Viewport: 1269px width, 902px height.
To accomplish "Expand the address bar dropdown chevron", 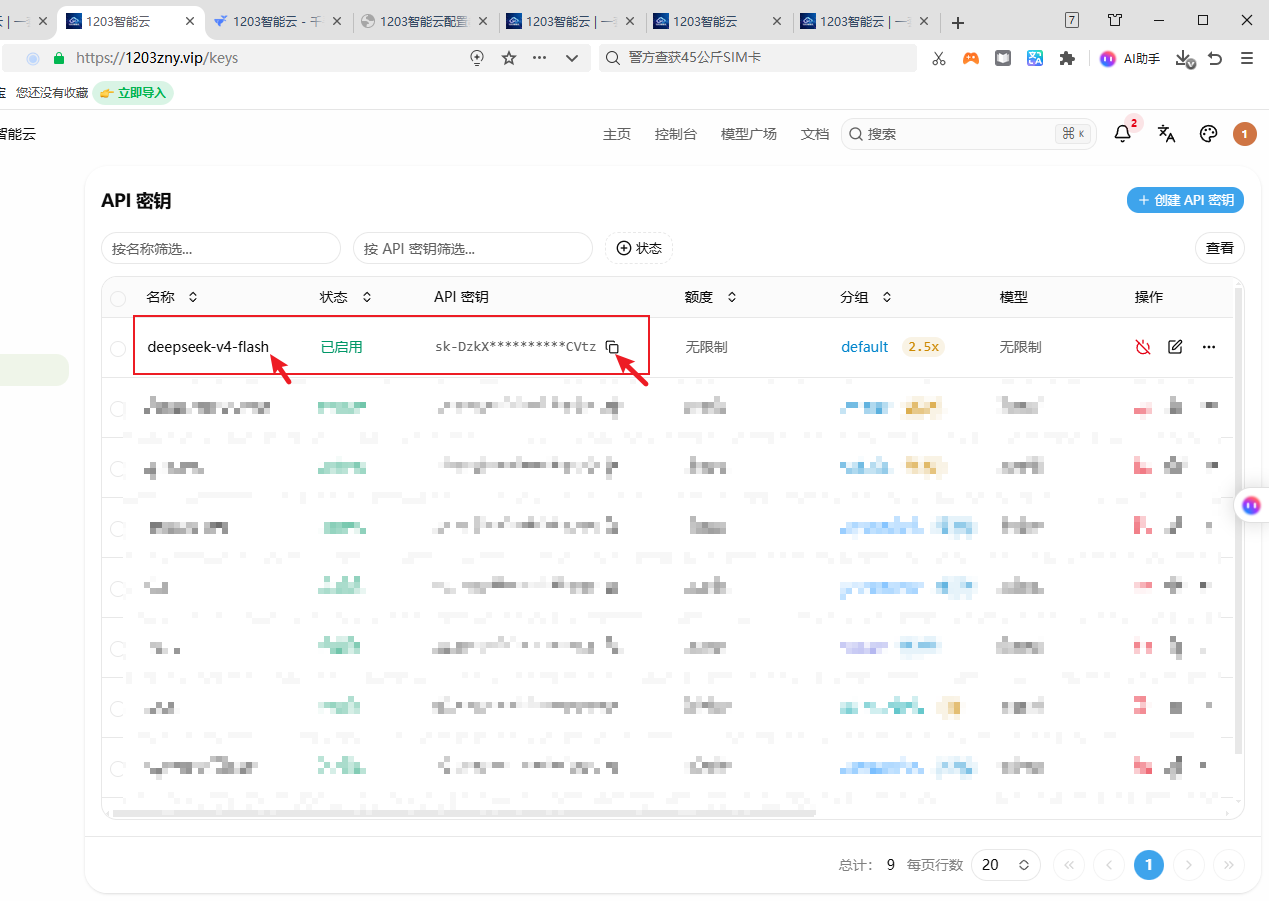I will (x=572, y=58).
